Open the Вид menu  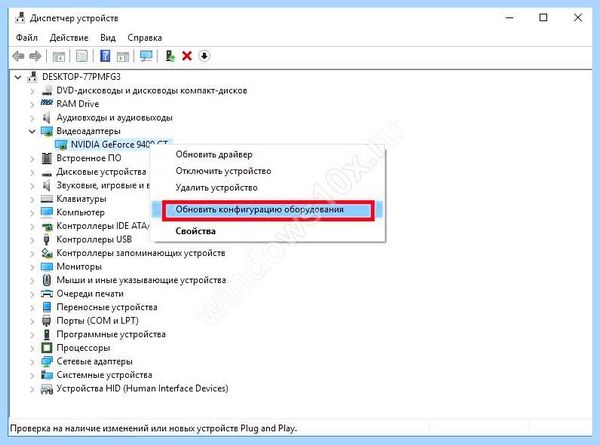coord(108,37)
